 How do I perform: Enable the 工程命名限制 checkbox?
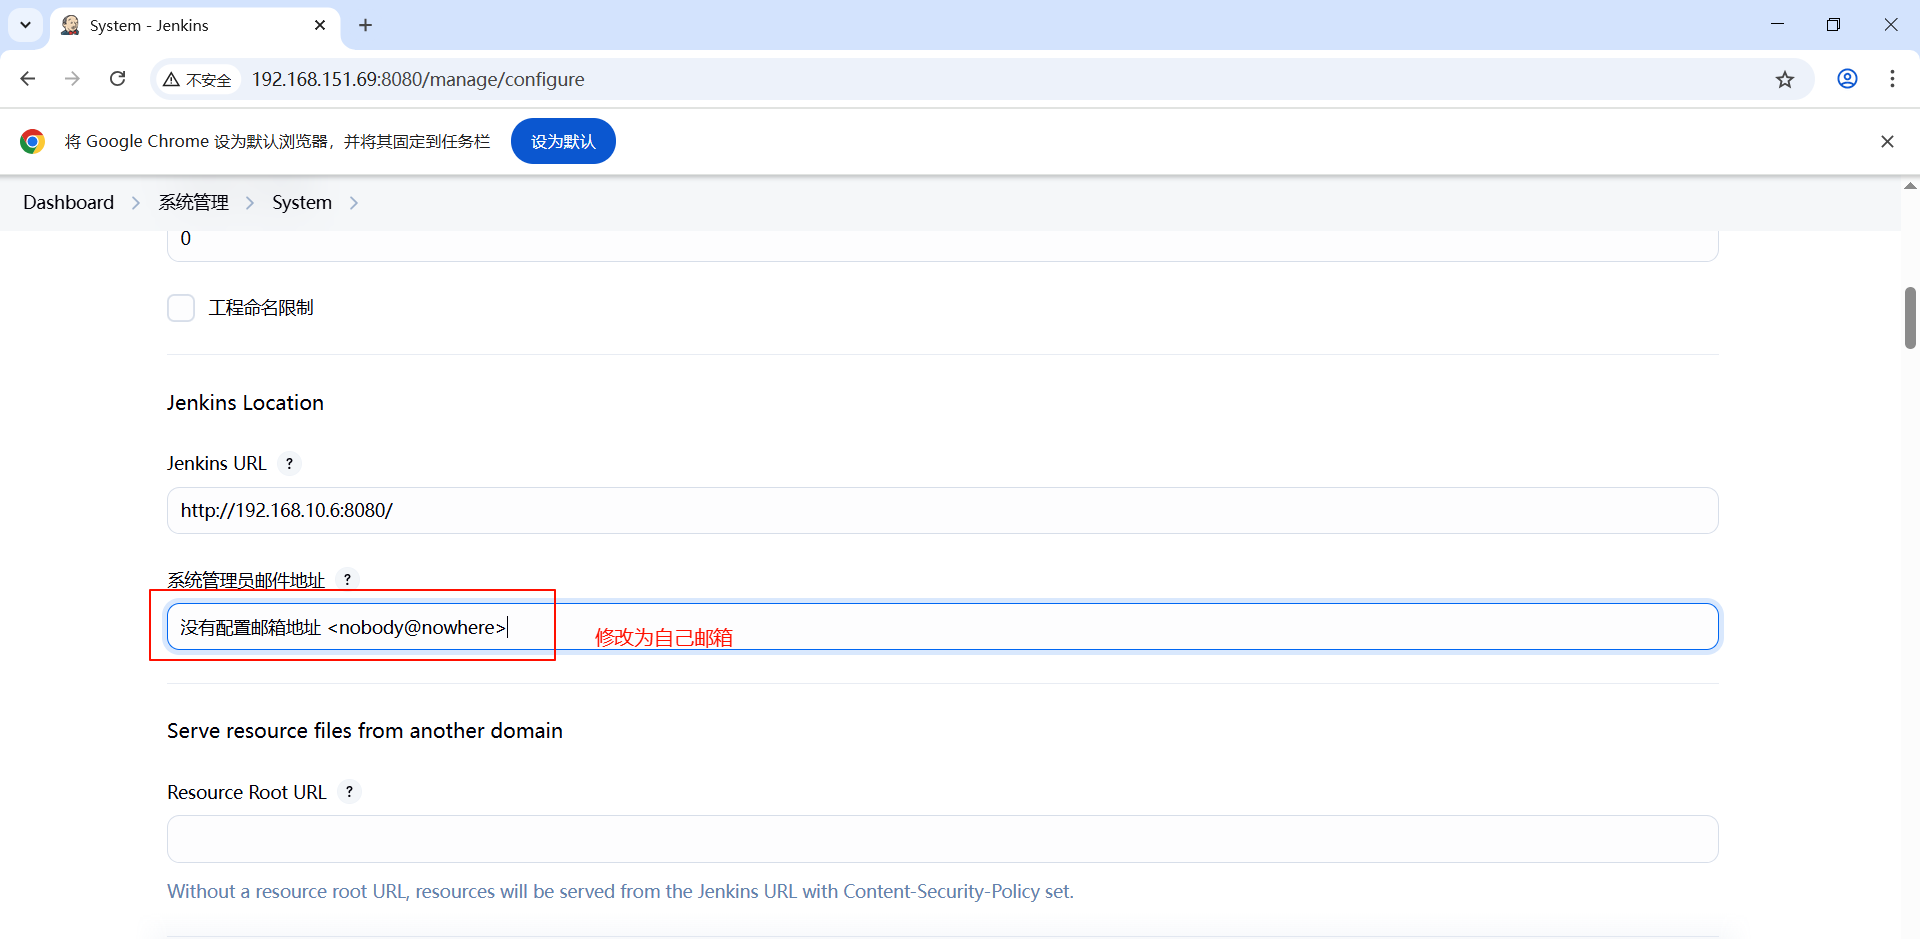181,308
